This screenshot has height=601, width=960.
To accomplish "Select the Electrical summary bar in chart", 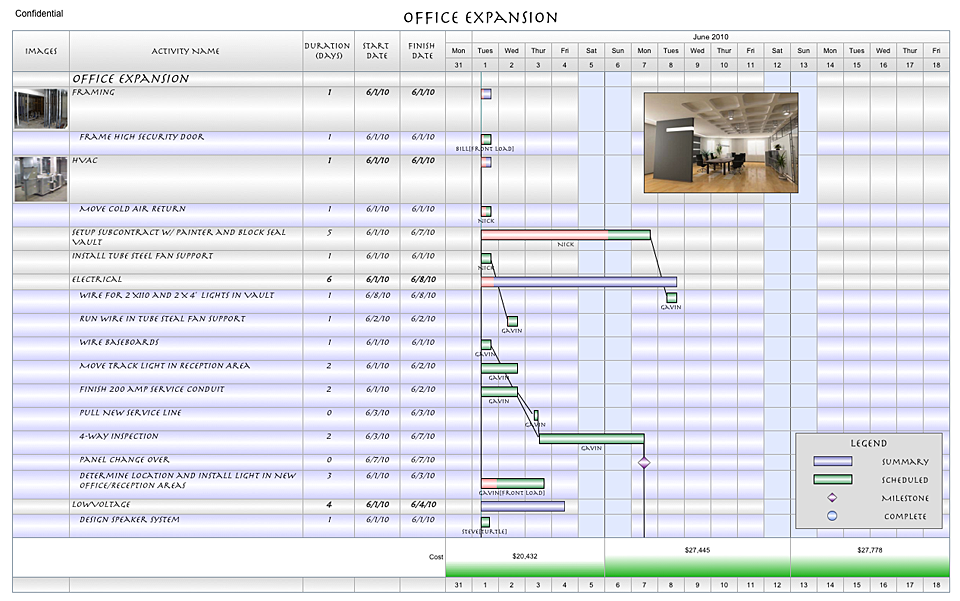I will click(578, 282).
